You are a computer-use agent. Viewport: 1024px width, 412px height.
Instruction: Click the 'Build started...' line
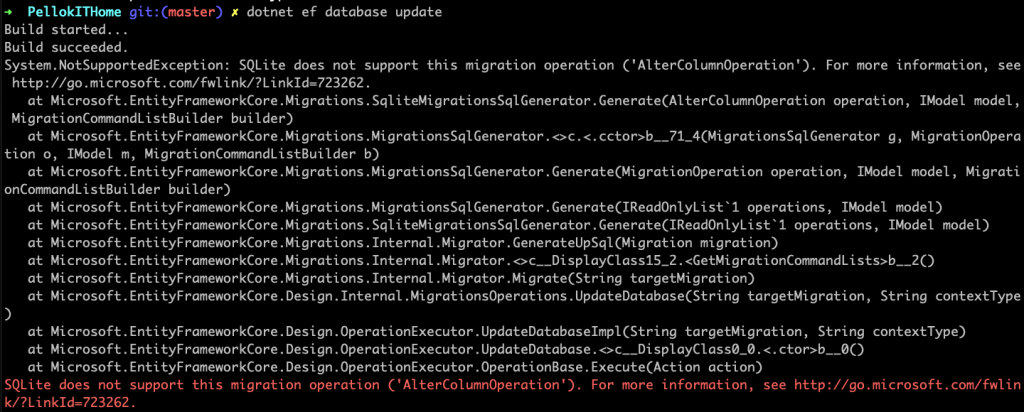pyautogui.click(x=66, y=30)
